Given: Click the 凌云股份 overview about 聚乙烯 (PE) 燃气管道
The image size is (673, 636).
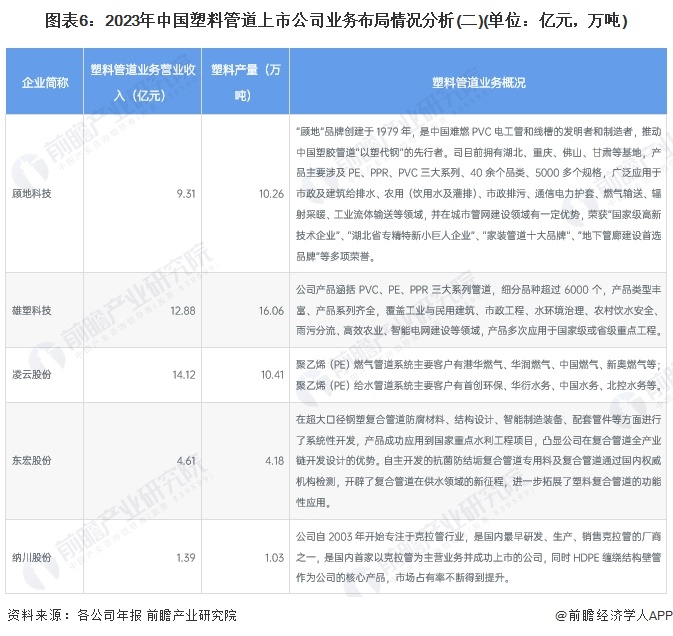Looking at the screenshot, I should coord(478,375).
